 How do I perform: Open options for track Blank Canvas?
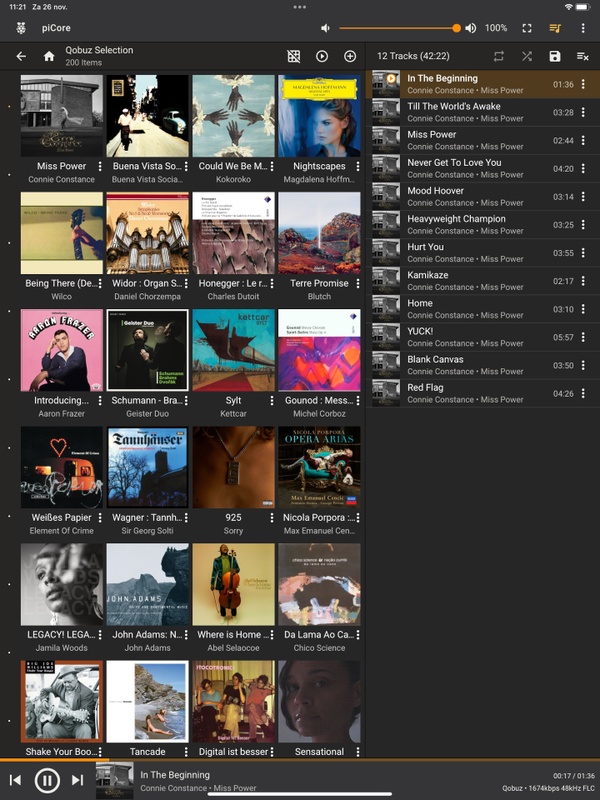[583, 365]
